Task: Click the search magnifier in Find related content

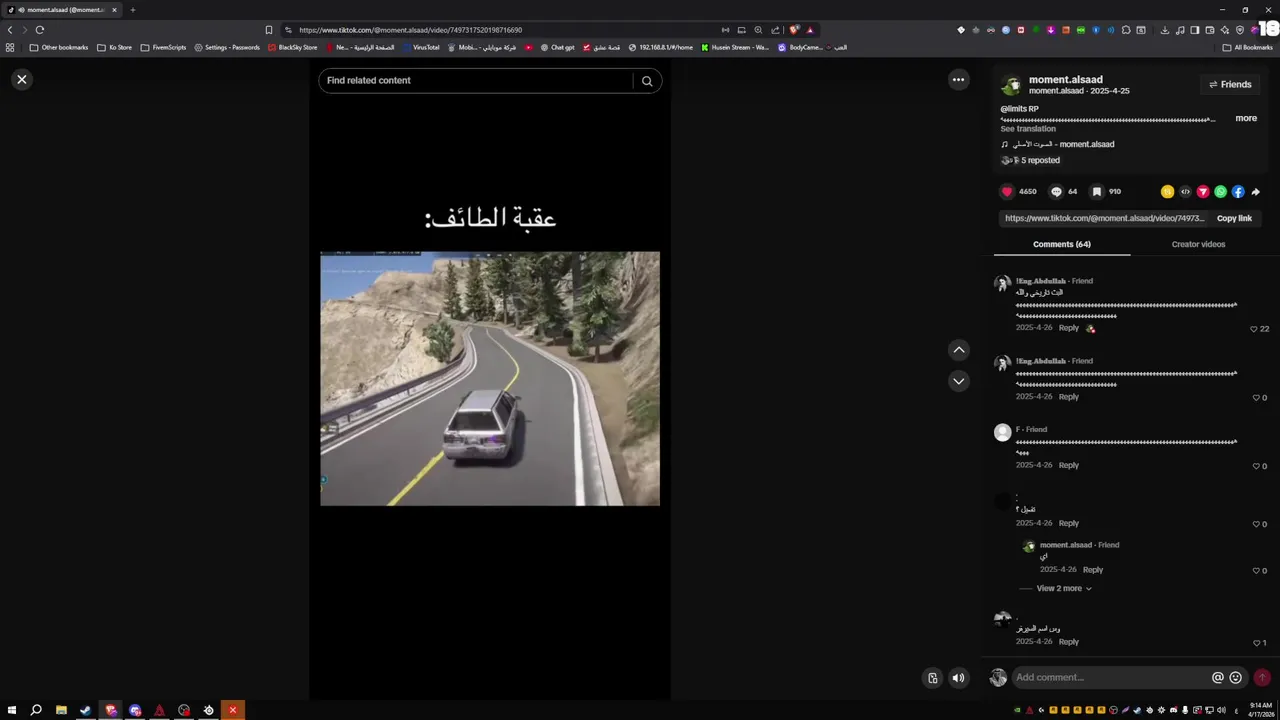Action: click(x=647, y=81)
